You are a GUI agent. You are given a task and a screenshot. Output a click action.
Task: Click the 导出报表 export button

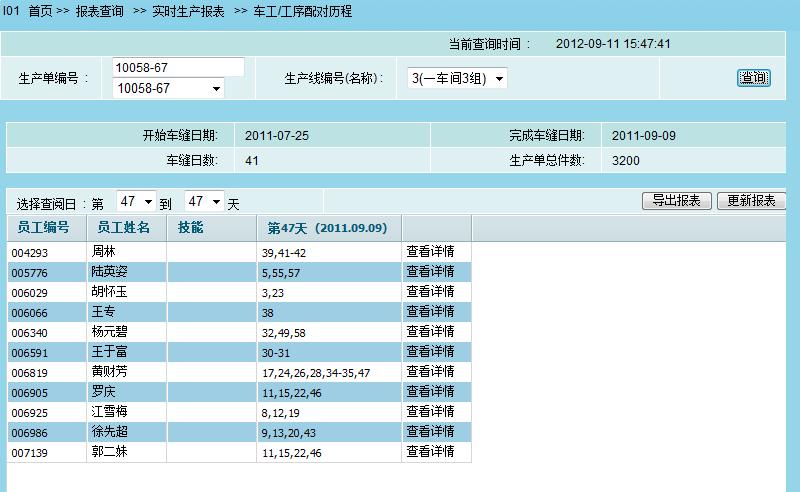point(676,201)
